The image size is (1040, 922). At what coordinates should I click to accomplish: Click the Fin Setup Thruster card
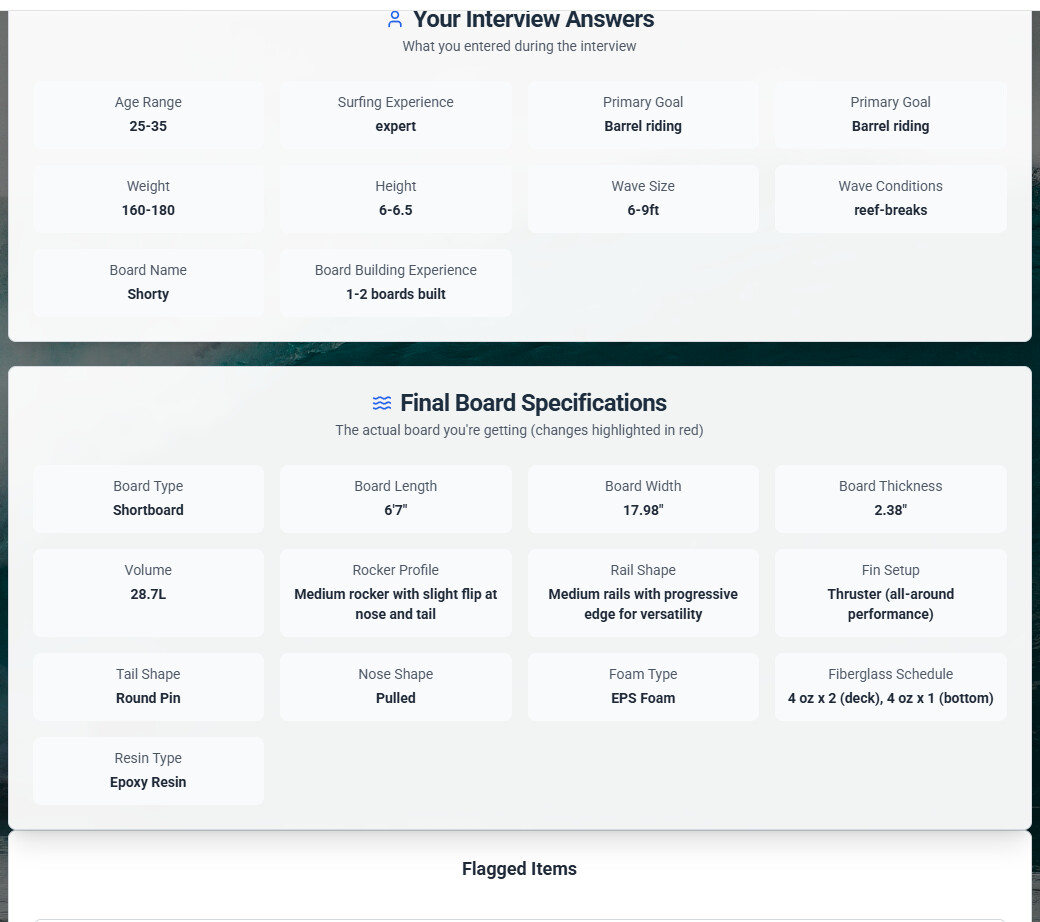pyautogui.click(x=890, y=592)
